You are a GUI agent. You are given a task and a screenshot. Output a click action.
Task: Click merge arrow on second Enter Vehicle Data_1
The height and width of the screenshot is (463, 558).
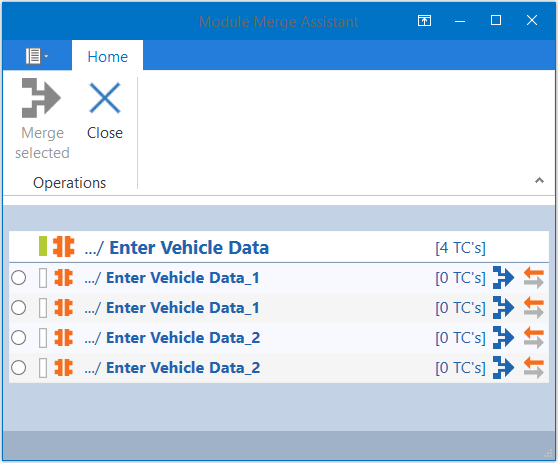[503, 307]
